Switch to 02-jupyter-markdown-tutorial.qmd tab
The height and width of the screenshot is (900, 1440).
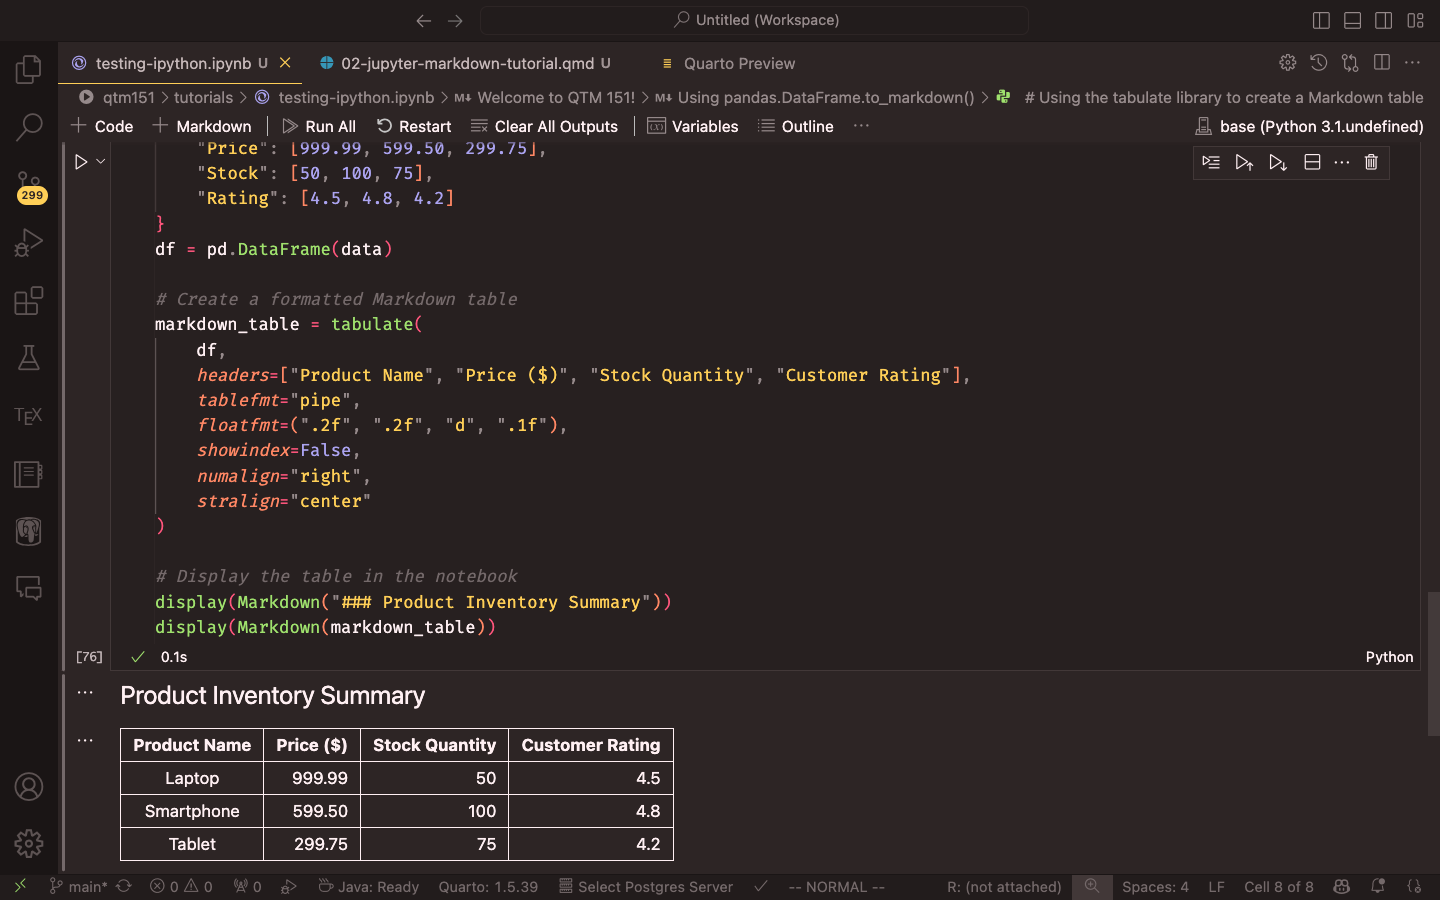pyautogui.click(x=467, y=63)
